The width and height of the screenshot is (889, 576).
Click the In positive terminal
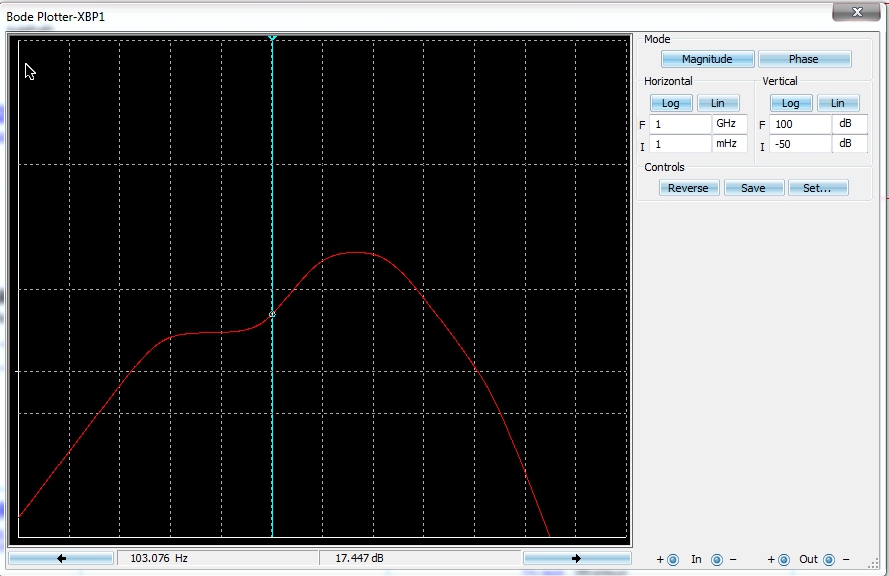673,560
